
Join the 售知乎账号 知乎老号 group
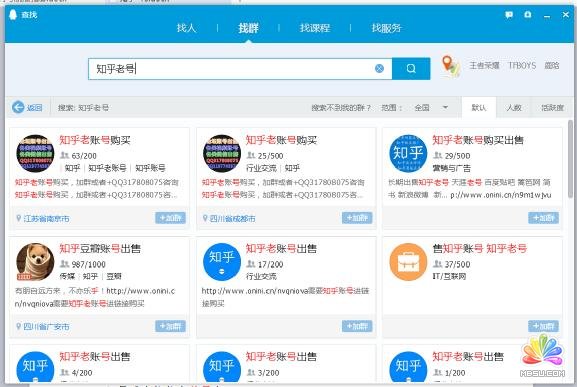[543, 326]
